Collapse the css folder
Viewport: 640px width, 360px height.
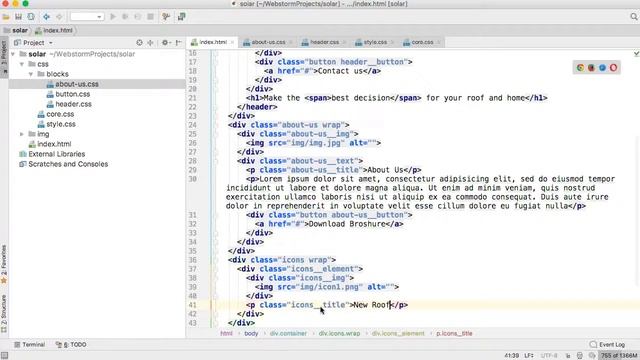pos(22,64)
